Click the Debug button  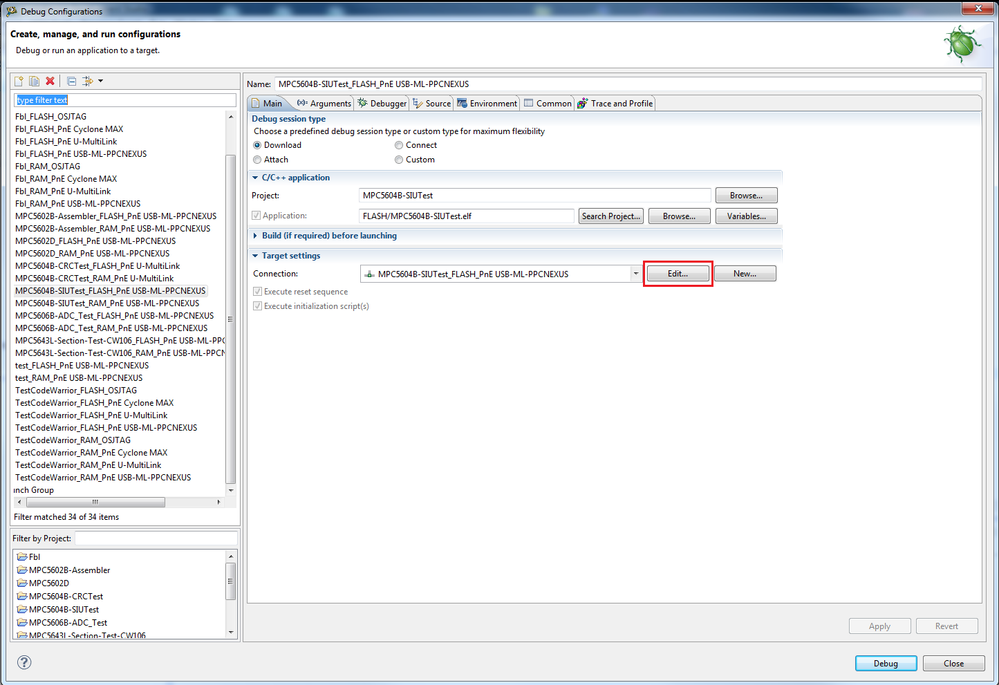coord(886,663)
